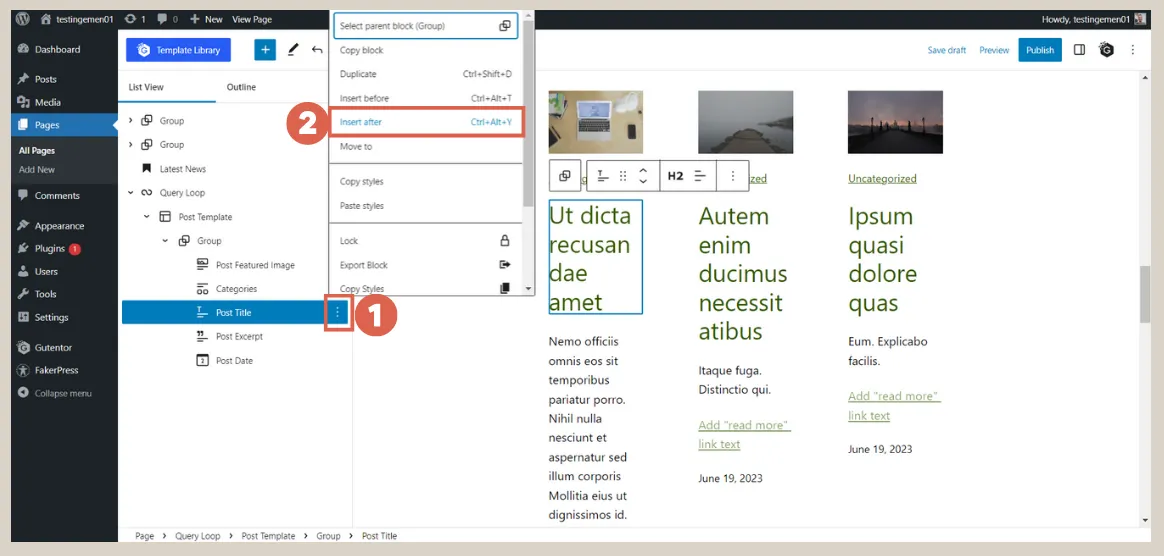Image resolution: width=1164 pixels, height=556 pixels.
Task: Collapse the Post Template tree item
Action: pos(146,217)
